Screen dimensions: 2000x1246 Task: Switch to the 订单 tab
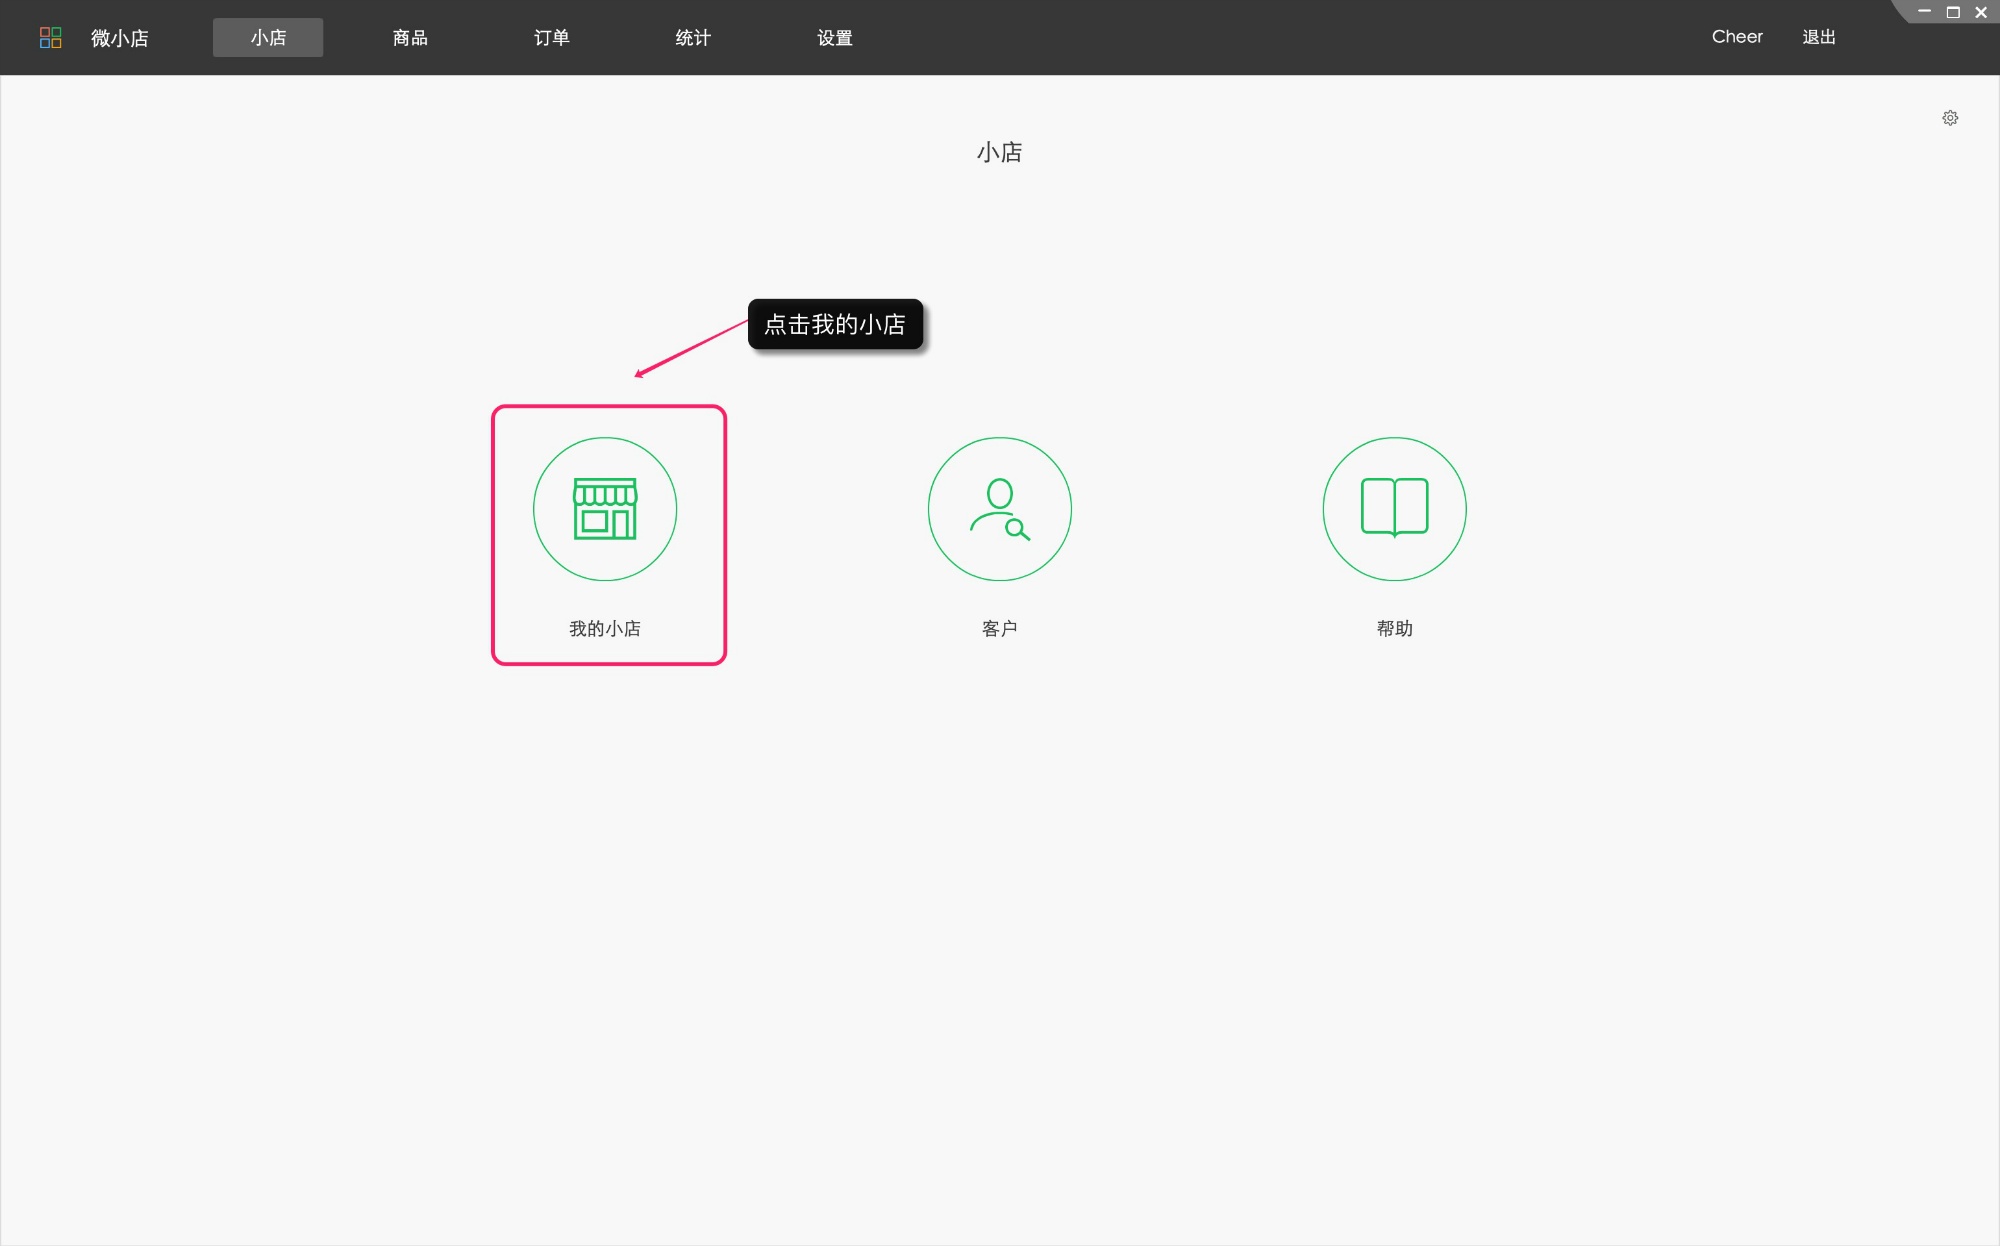pyautogui.click(x=551, y=37)
